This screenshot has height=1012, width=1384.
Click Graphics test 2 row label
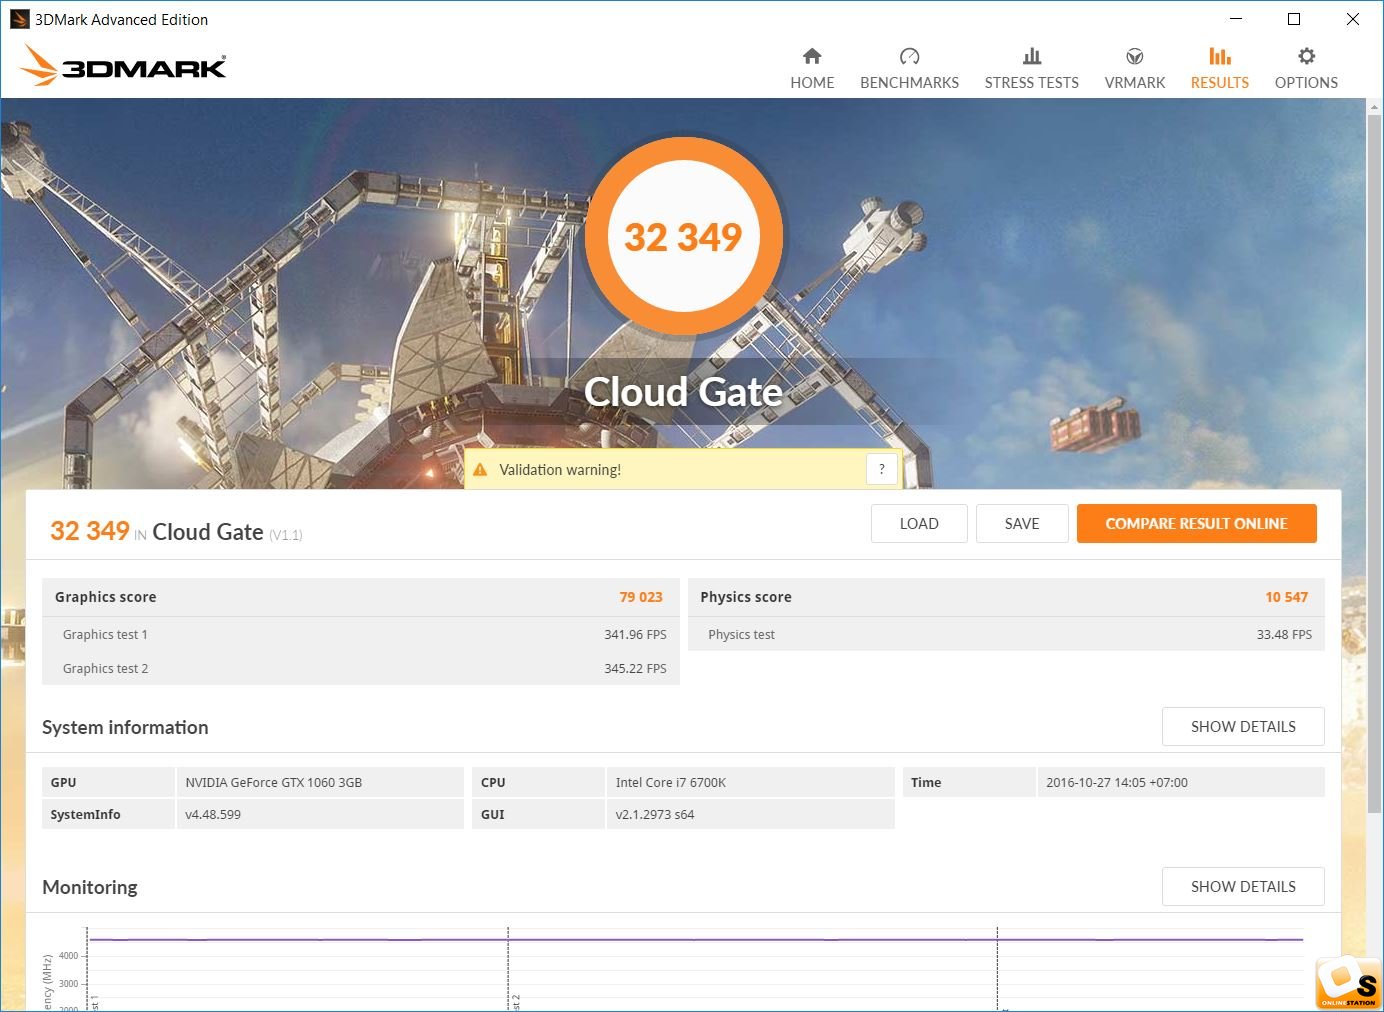coord(105,669)
